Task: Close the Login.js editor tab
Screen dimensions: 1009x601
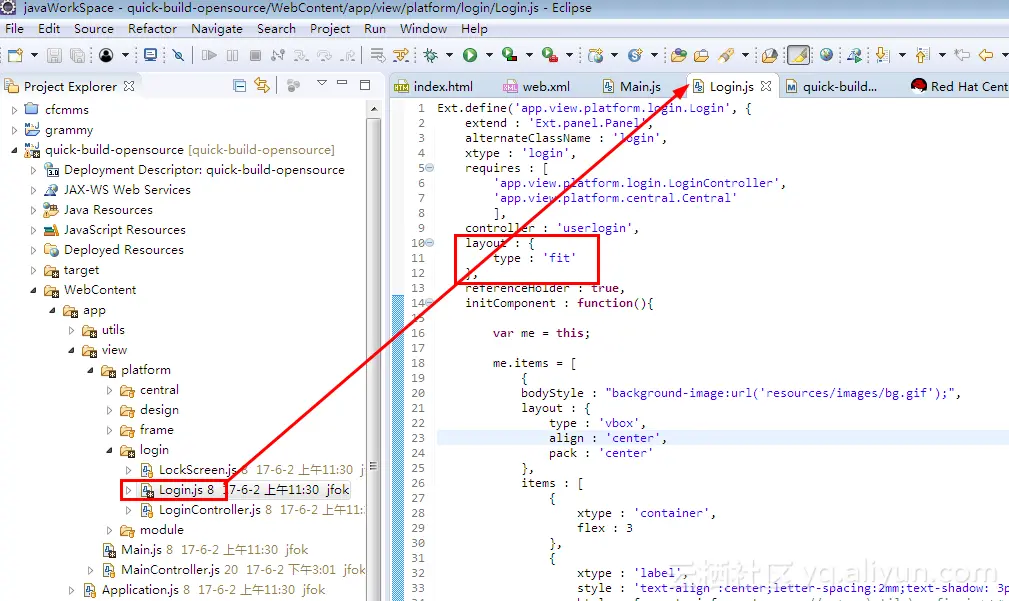Action: (x=766, y=86)
